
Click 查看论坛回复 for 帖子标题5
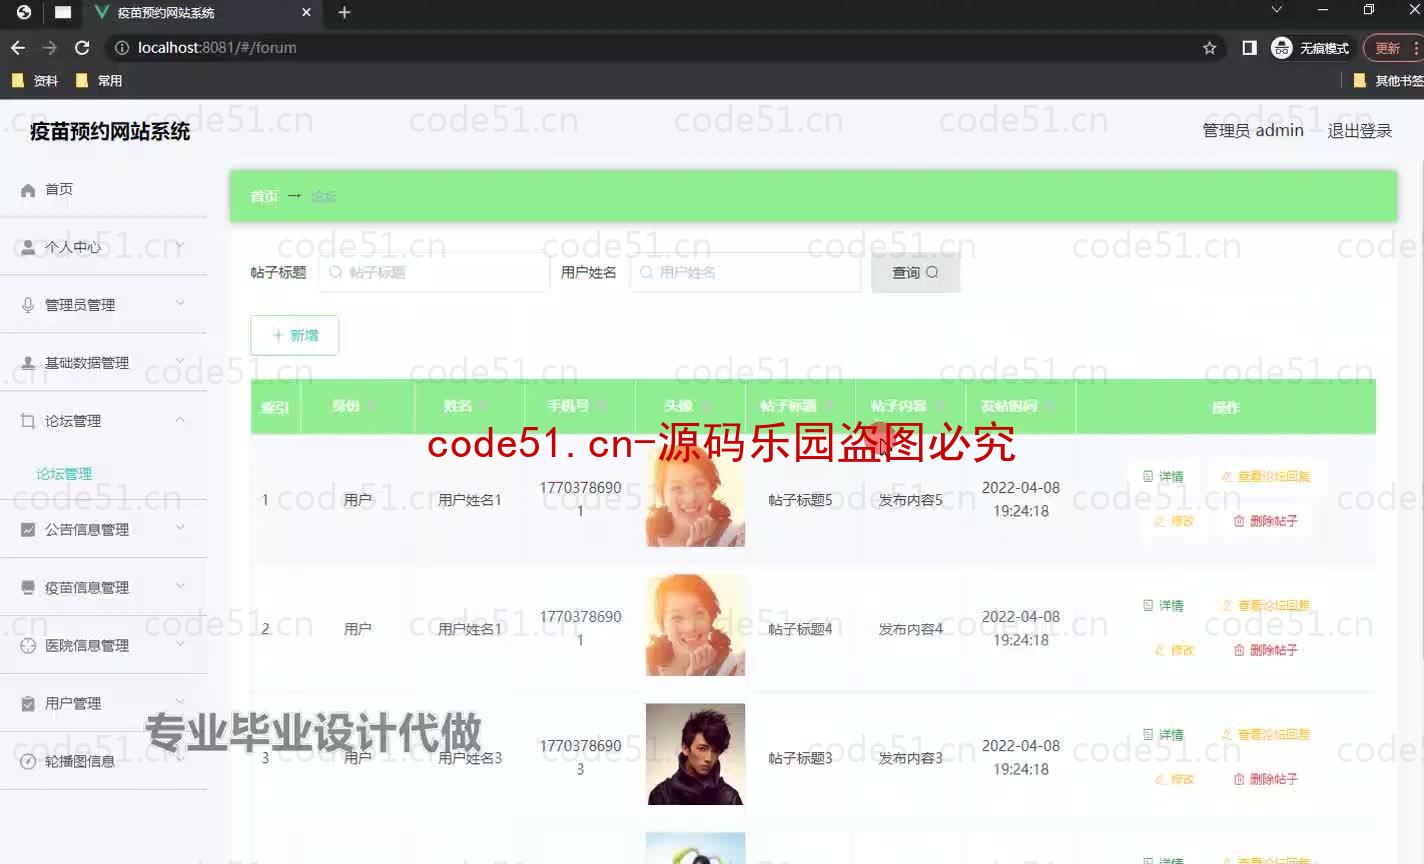coord(1265,476)
